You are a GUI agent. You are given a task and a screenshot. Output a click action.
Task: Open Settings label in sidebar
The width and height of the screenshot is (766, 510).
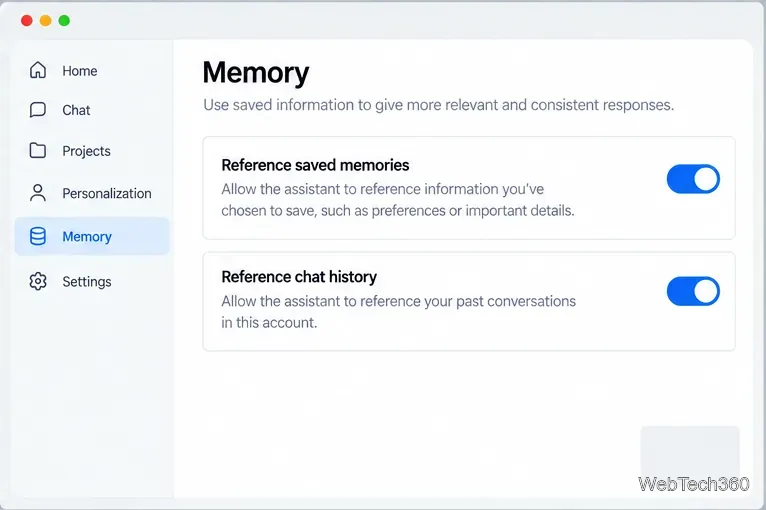[87, 281]
